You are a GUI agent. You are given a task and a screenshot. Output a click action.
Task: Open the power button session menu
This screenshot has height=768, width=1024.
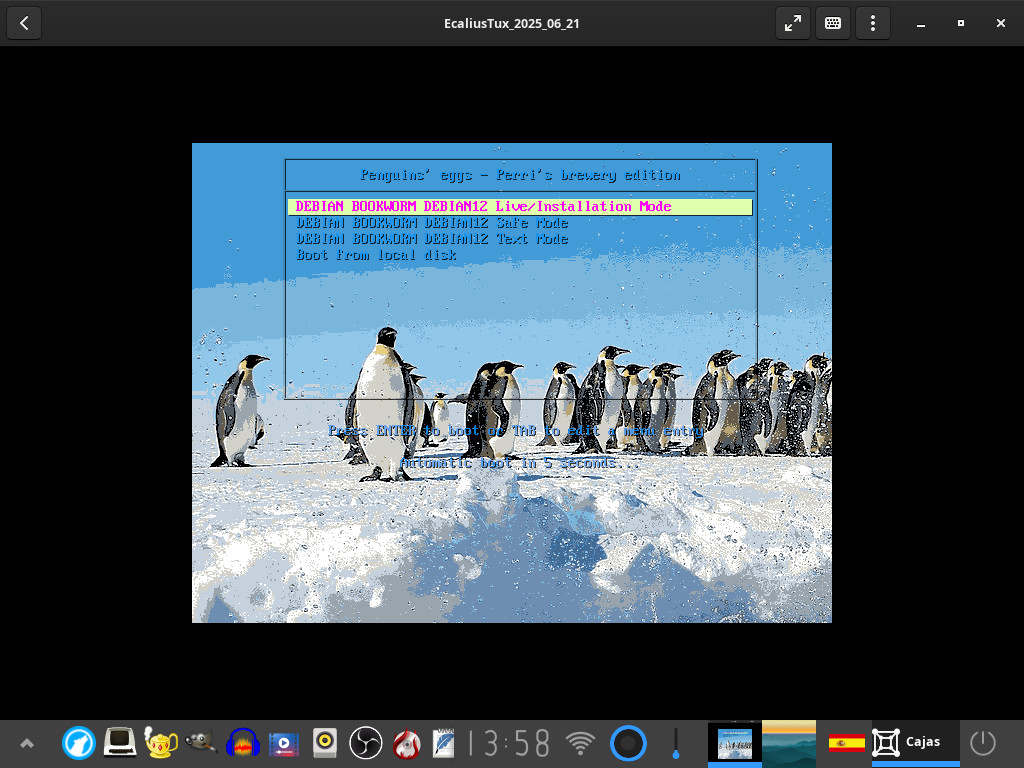[983, 743]
